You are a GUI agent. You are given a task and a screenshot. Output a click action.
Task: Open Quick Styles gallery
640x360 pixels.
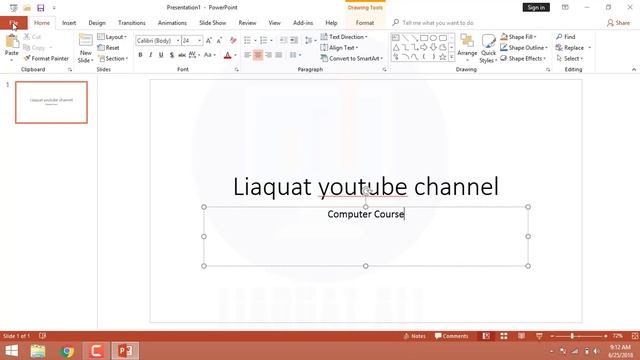tap(488, 49)
